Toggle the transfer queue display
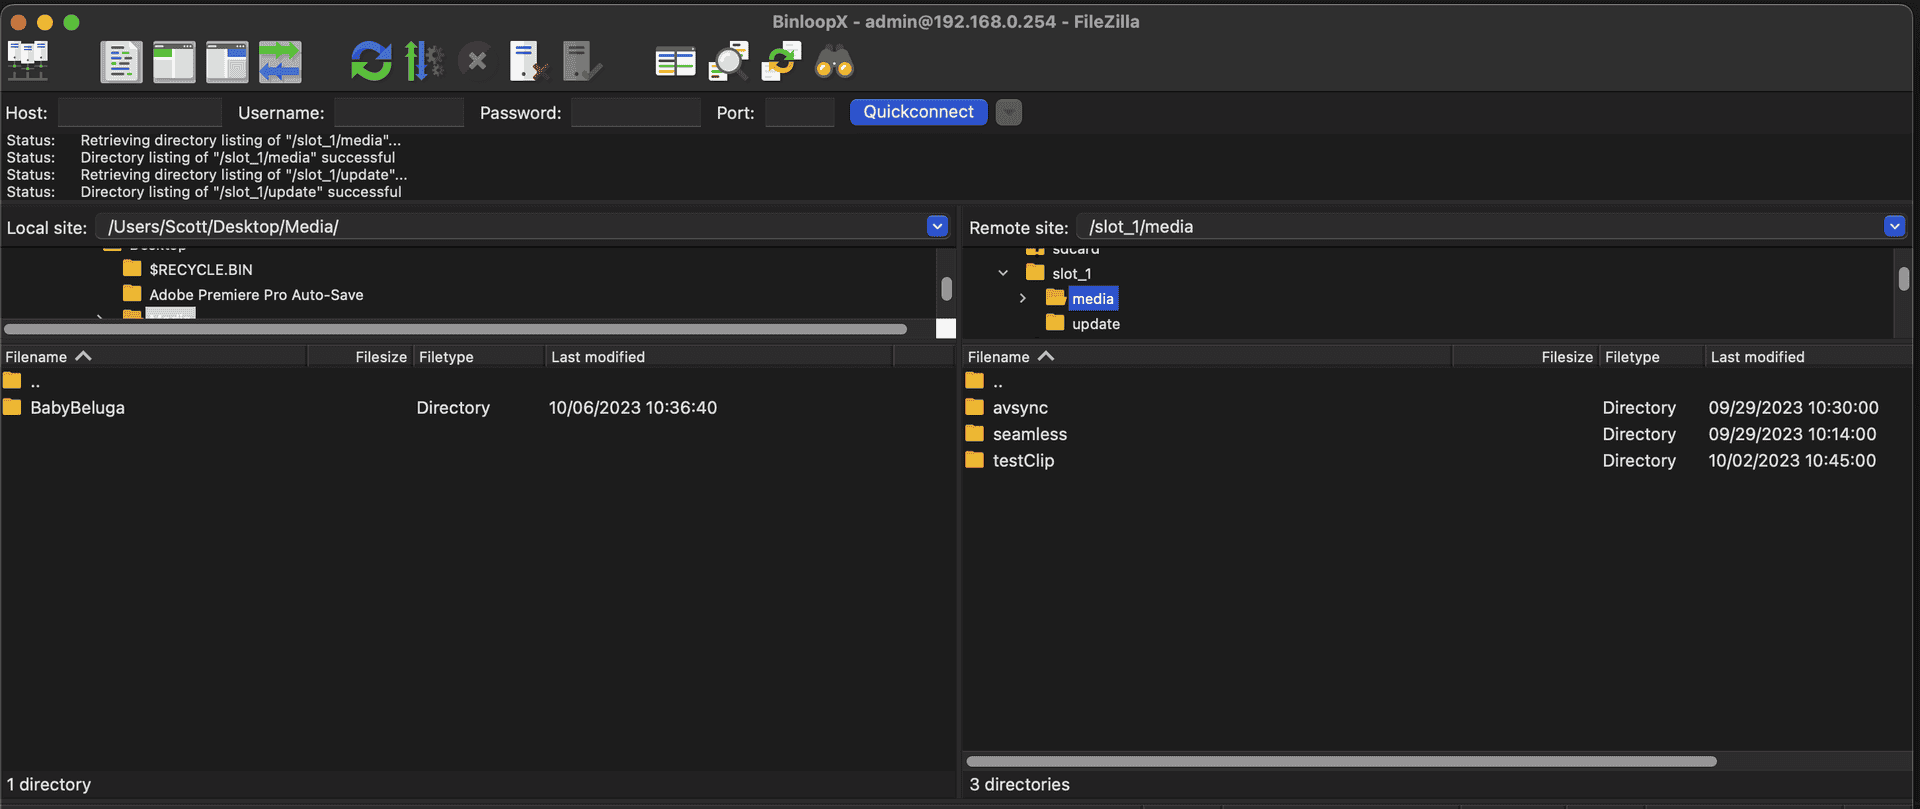Image resolution: width=1920 pixels, height=809 pixels. coord(280,62)
